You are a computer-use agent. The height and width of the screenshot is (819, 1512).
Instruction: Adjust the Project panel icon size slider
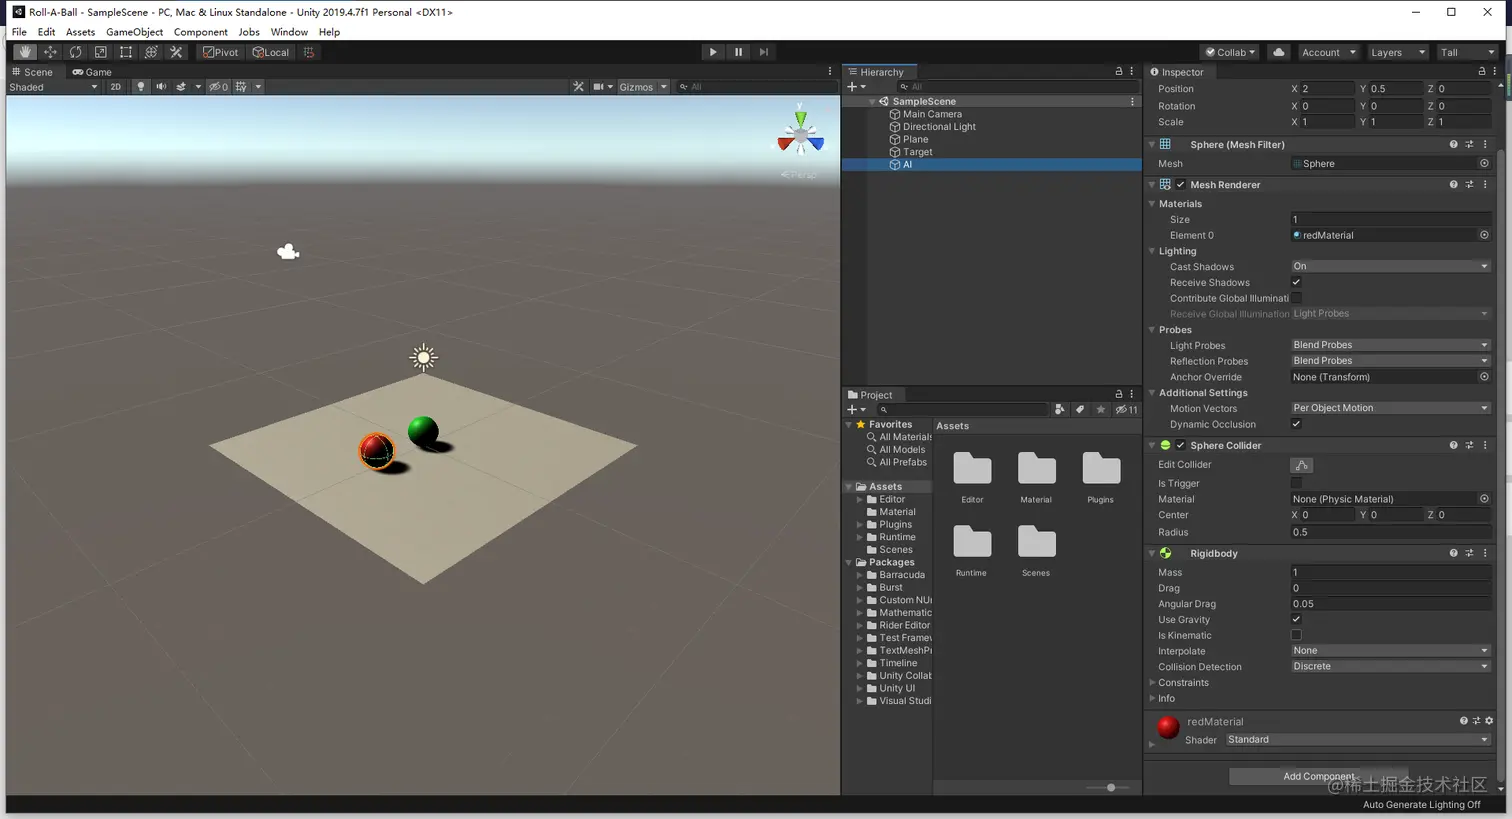pyautogui.click(x=1110, y=788)
